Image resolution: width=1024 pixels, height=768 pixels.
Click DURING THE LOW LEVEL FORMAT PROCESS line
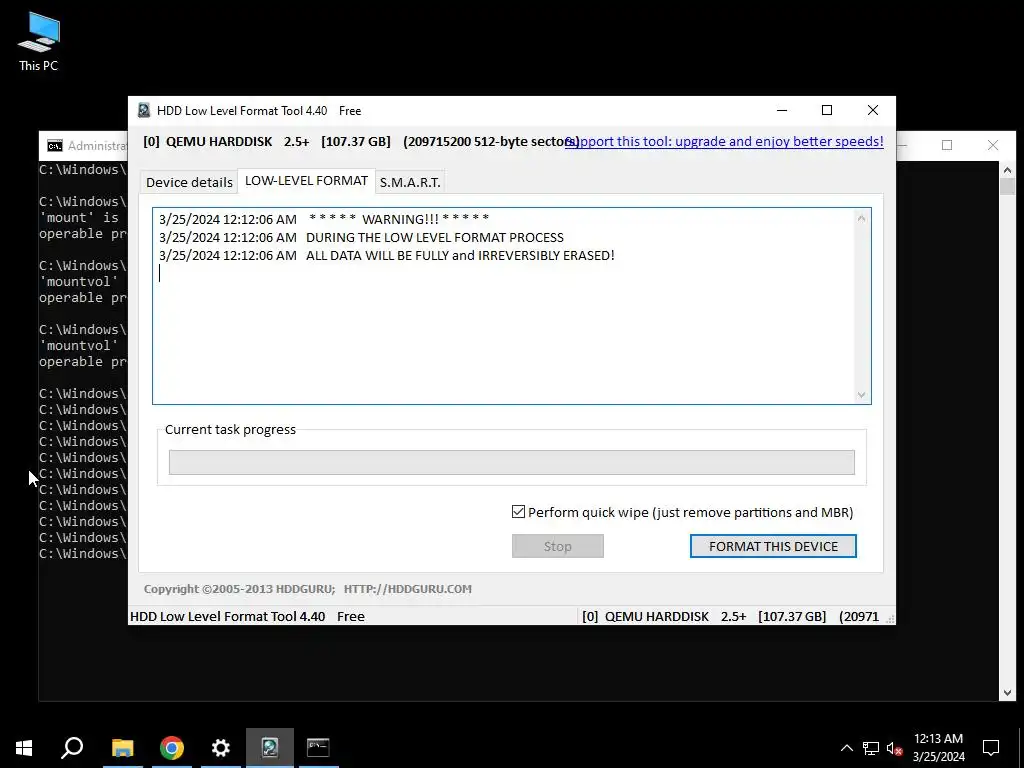pyautogui.click(x=361, y=238)
